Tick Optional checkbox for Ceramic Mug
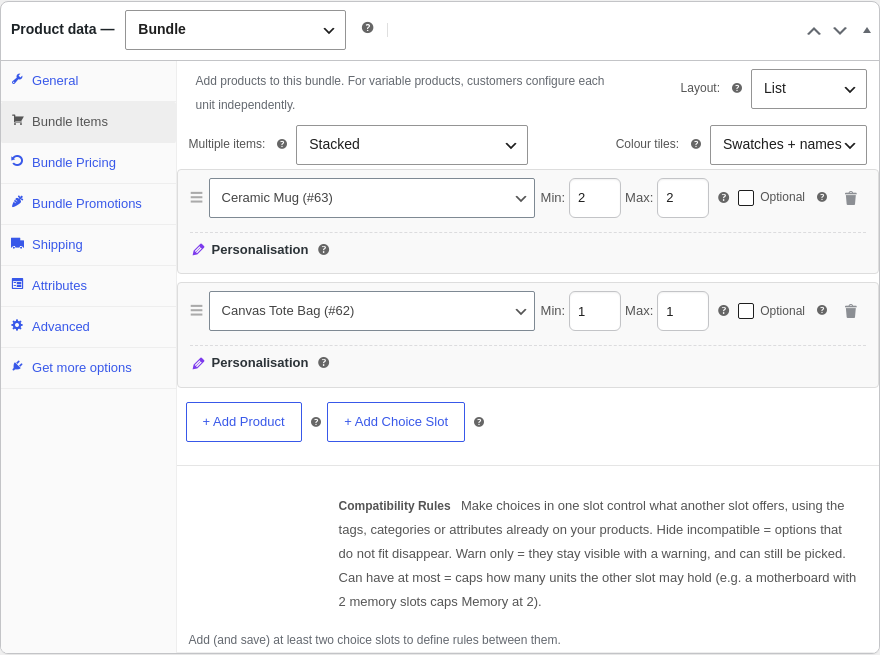Viewport: 880px width, 655px height. pyautogui.click(x=745, y=198)
